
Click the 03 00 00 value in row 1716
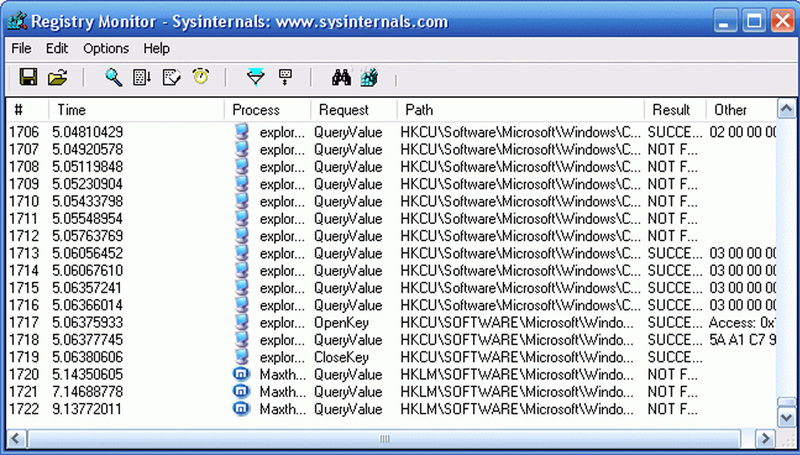coord(742,306)
